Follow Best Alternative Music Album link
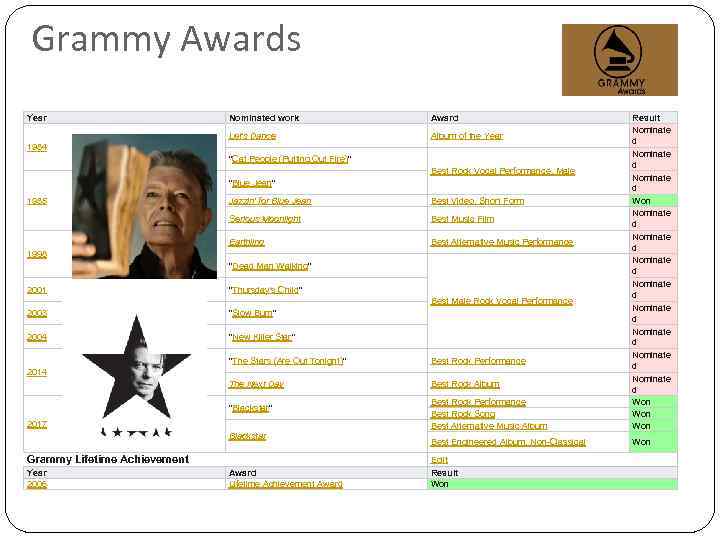 (489, 426)
